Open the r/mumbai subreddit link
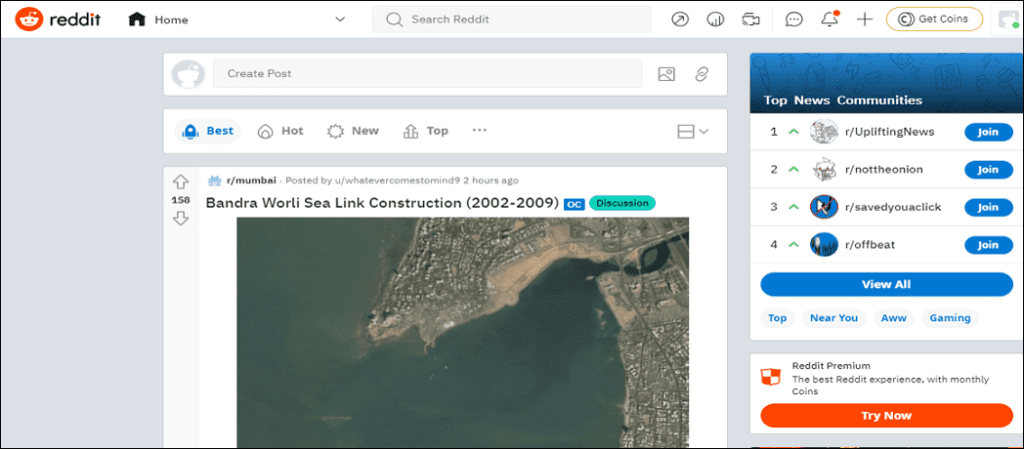The height and width of the screenshot is (449, 1024). coord(251,181)
